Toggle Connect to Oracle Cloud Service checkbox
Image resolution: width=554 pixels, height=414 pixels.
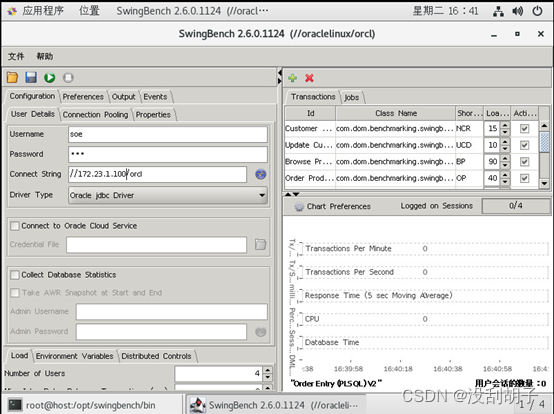point(15,226)
